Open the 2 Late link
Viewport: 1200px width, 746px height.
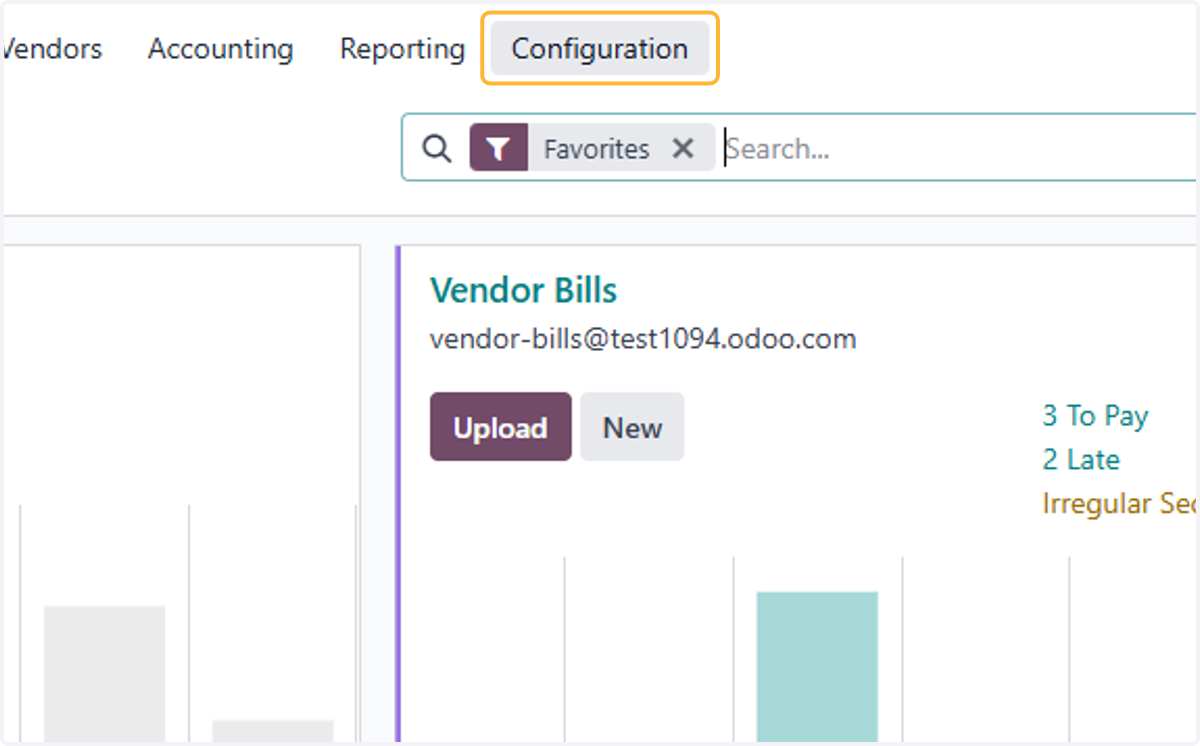click(x=1081, y=460)
